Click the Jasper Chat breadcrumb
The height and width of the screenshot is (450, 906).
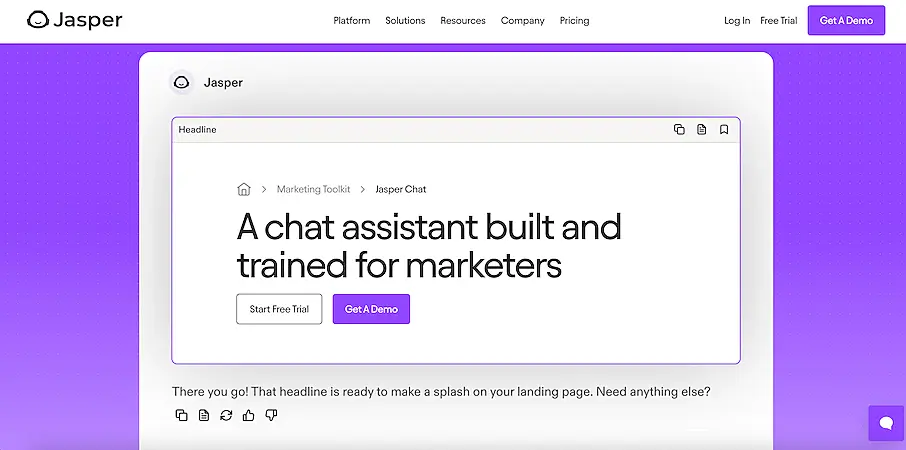click(400, 189)
